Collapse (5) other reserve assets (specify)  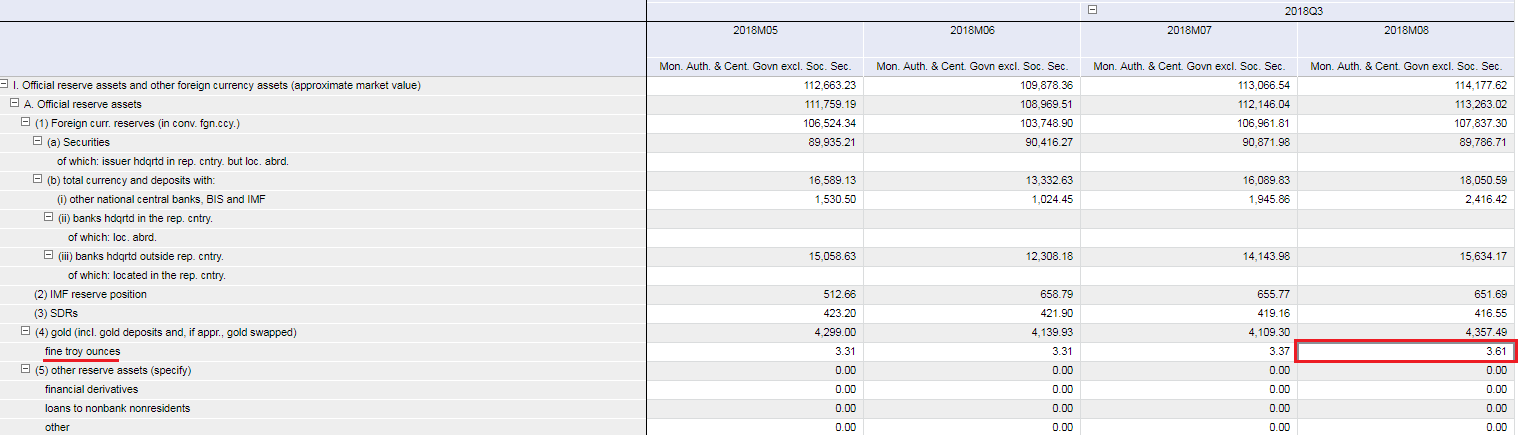point(27,370)
